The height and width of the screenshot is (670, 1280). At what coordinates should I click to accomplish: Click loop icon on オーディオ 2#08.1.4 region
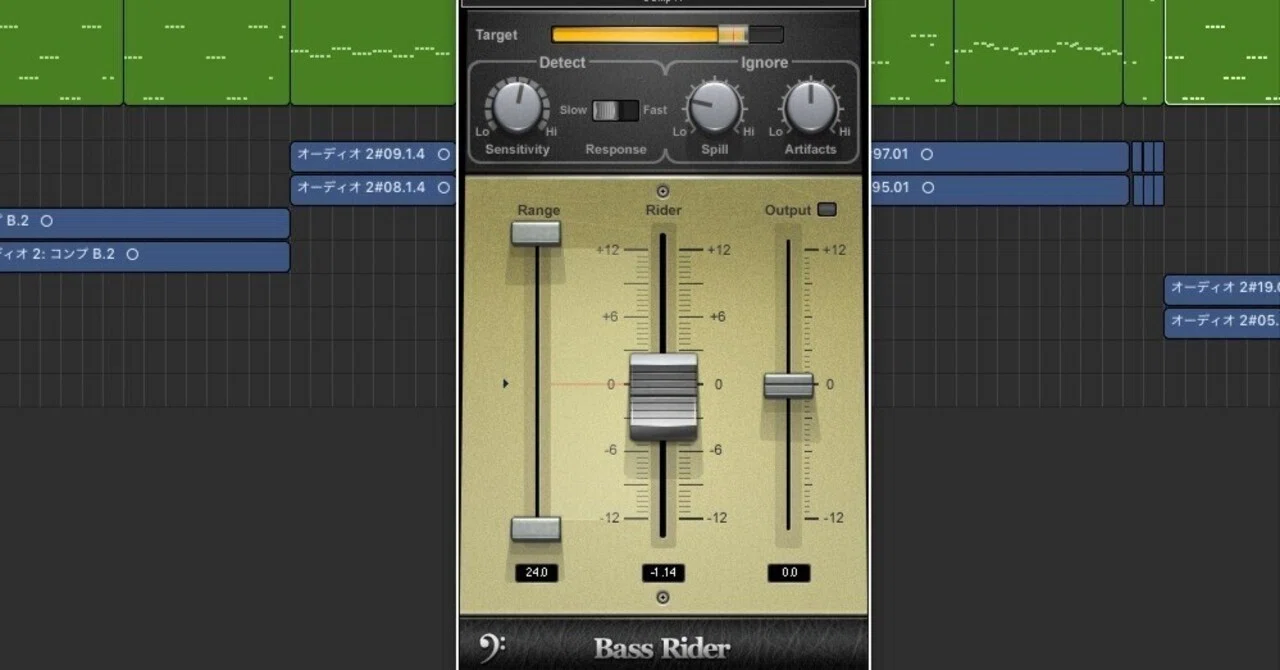coord(444,187)
